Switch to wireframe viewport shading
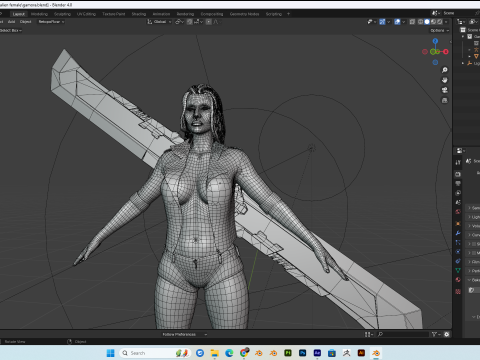This screenshot has height=360, width=480. [x=420, y=22]
